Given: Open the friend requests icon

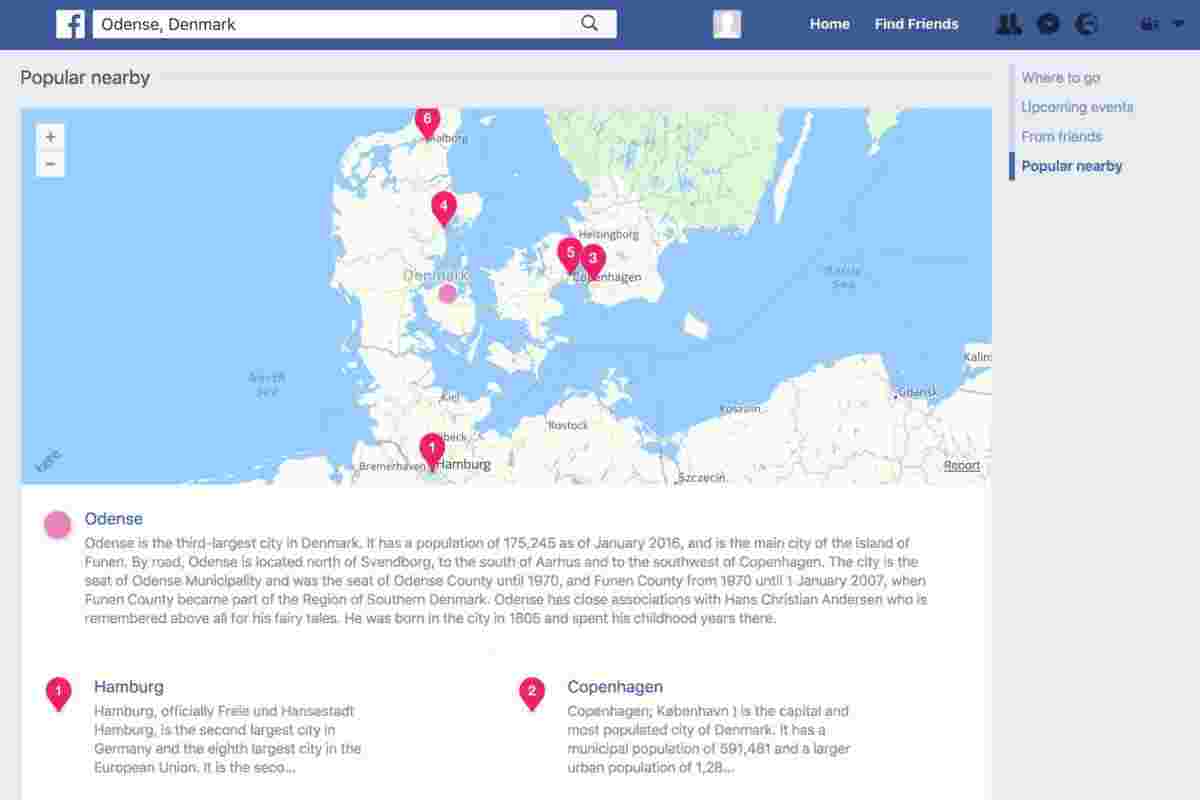Looking at the screenshot, I should click(1009, 24).
